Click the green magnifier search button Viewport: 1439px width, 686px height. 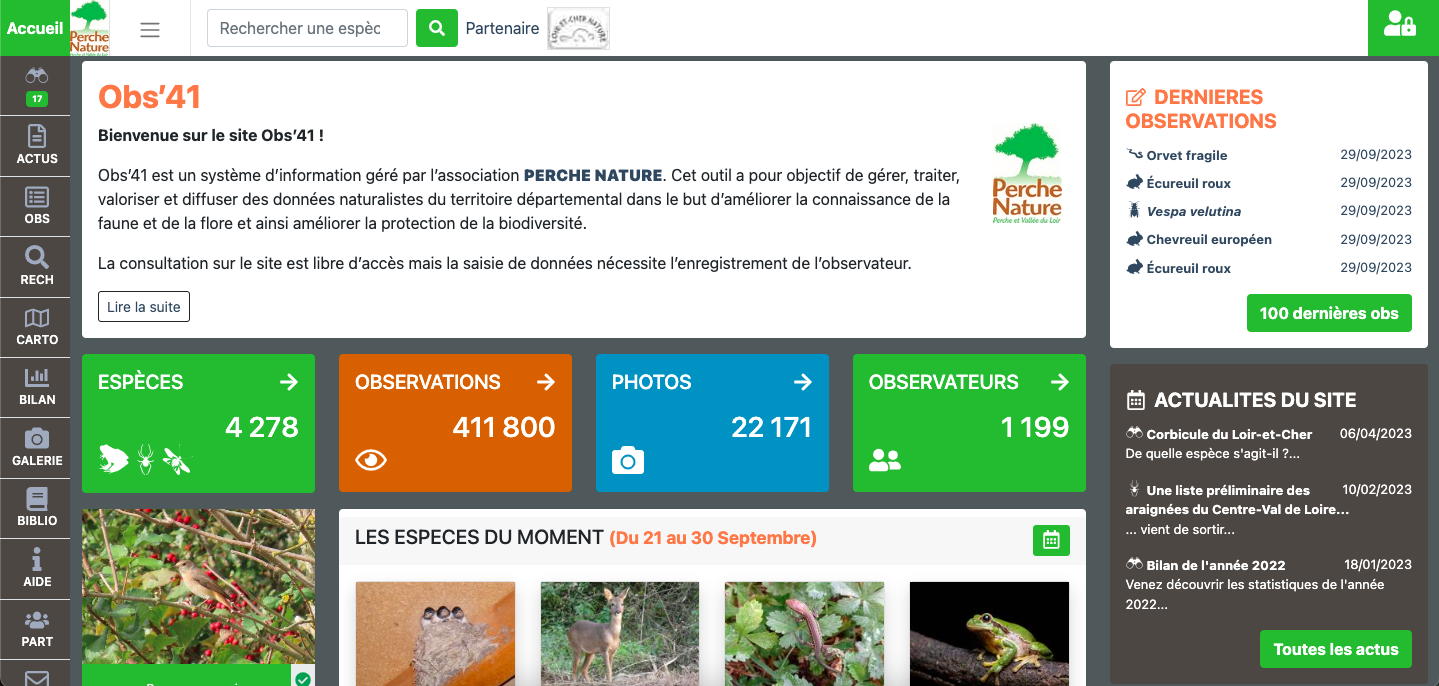coord(437,28)
